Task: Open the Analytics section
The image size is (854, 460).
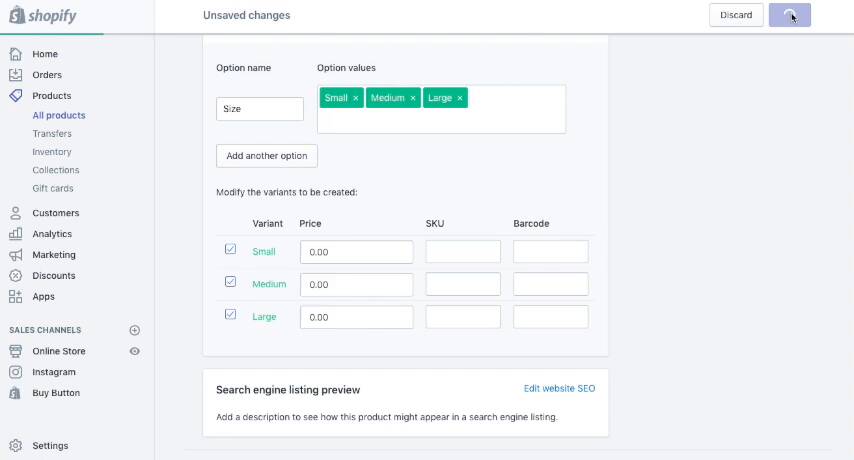Action: pyautogui.click(x=52, y=234)
